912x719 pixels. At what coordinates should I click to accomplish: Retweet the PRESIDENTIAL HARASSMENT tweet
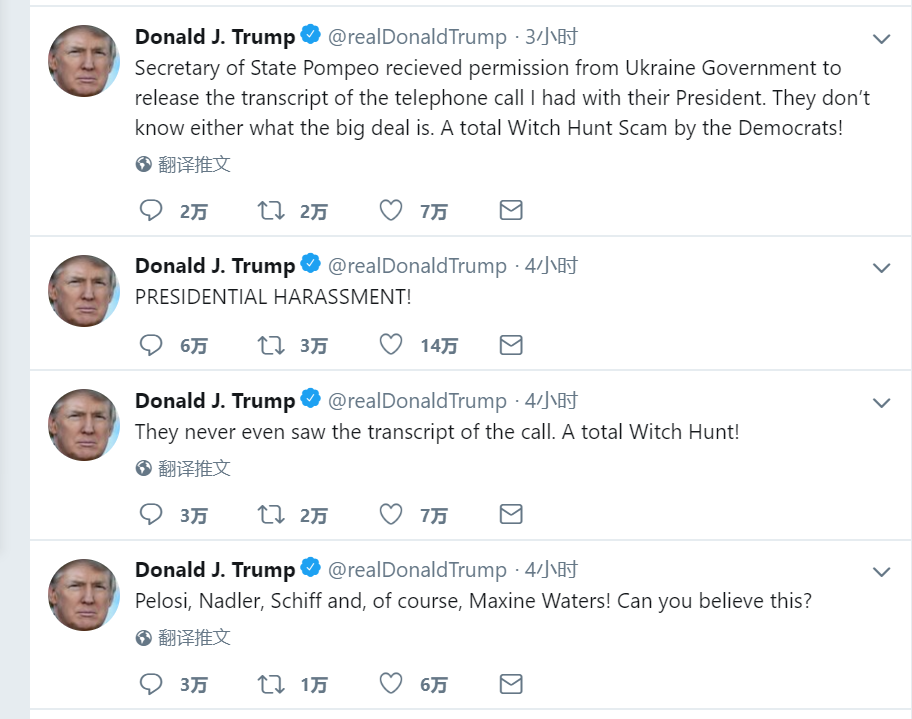tap(270, 345)
